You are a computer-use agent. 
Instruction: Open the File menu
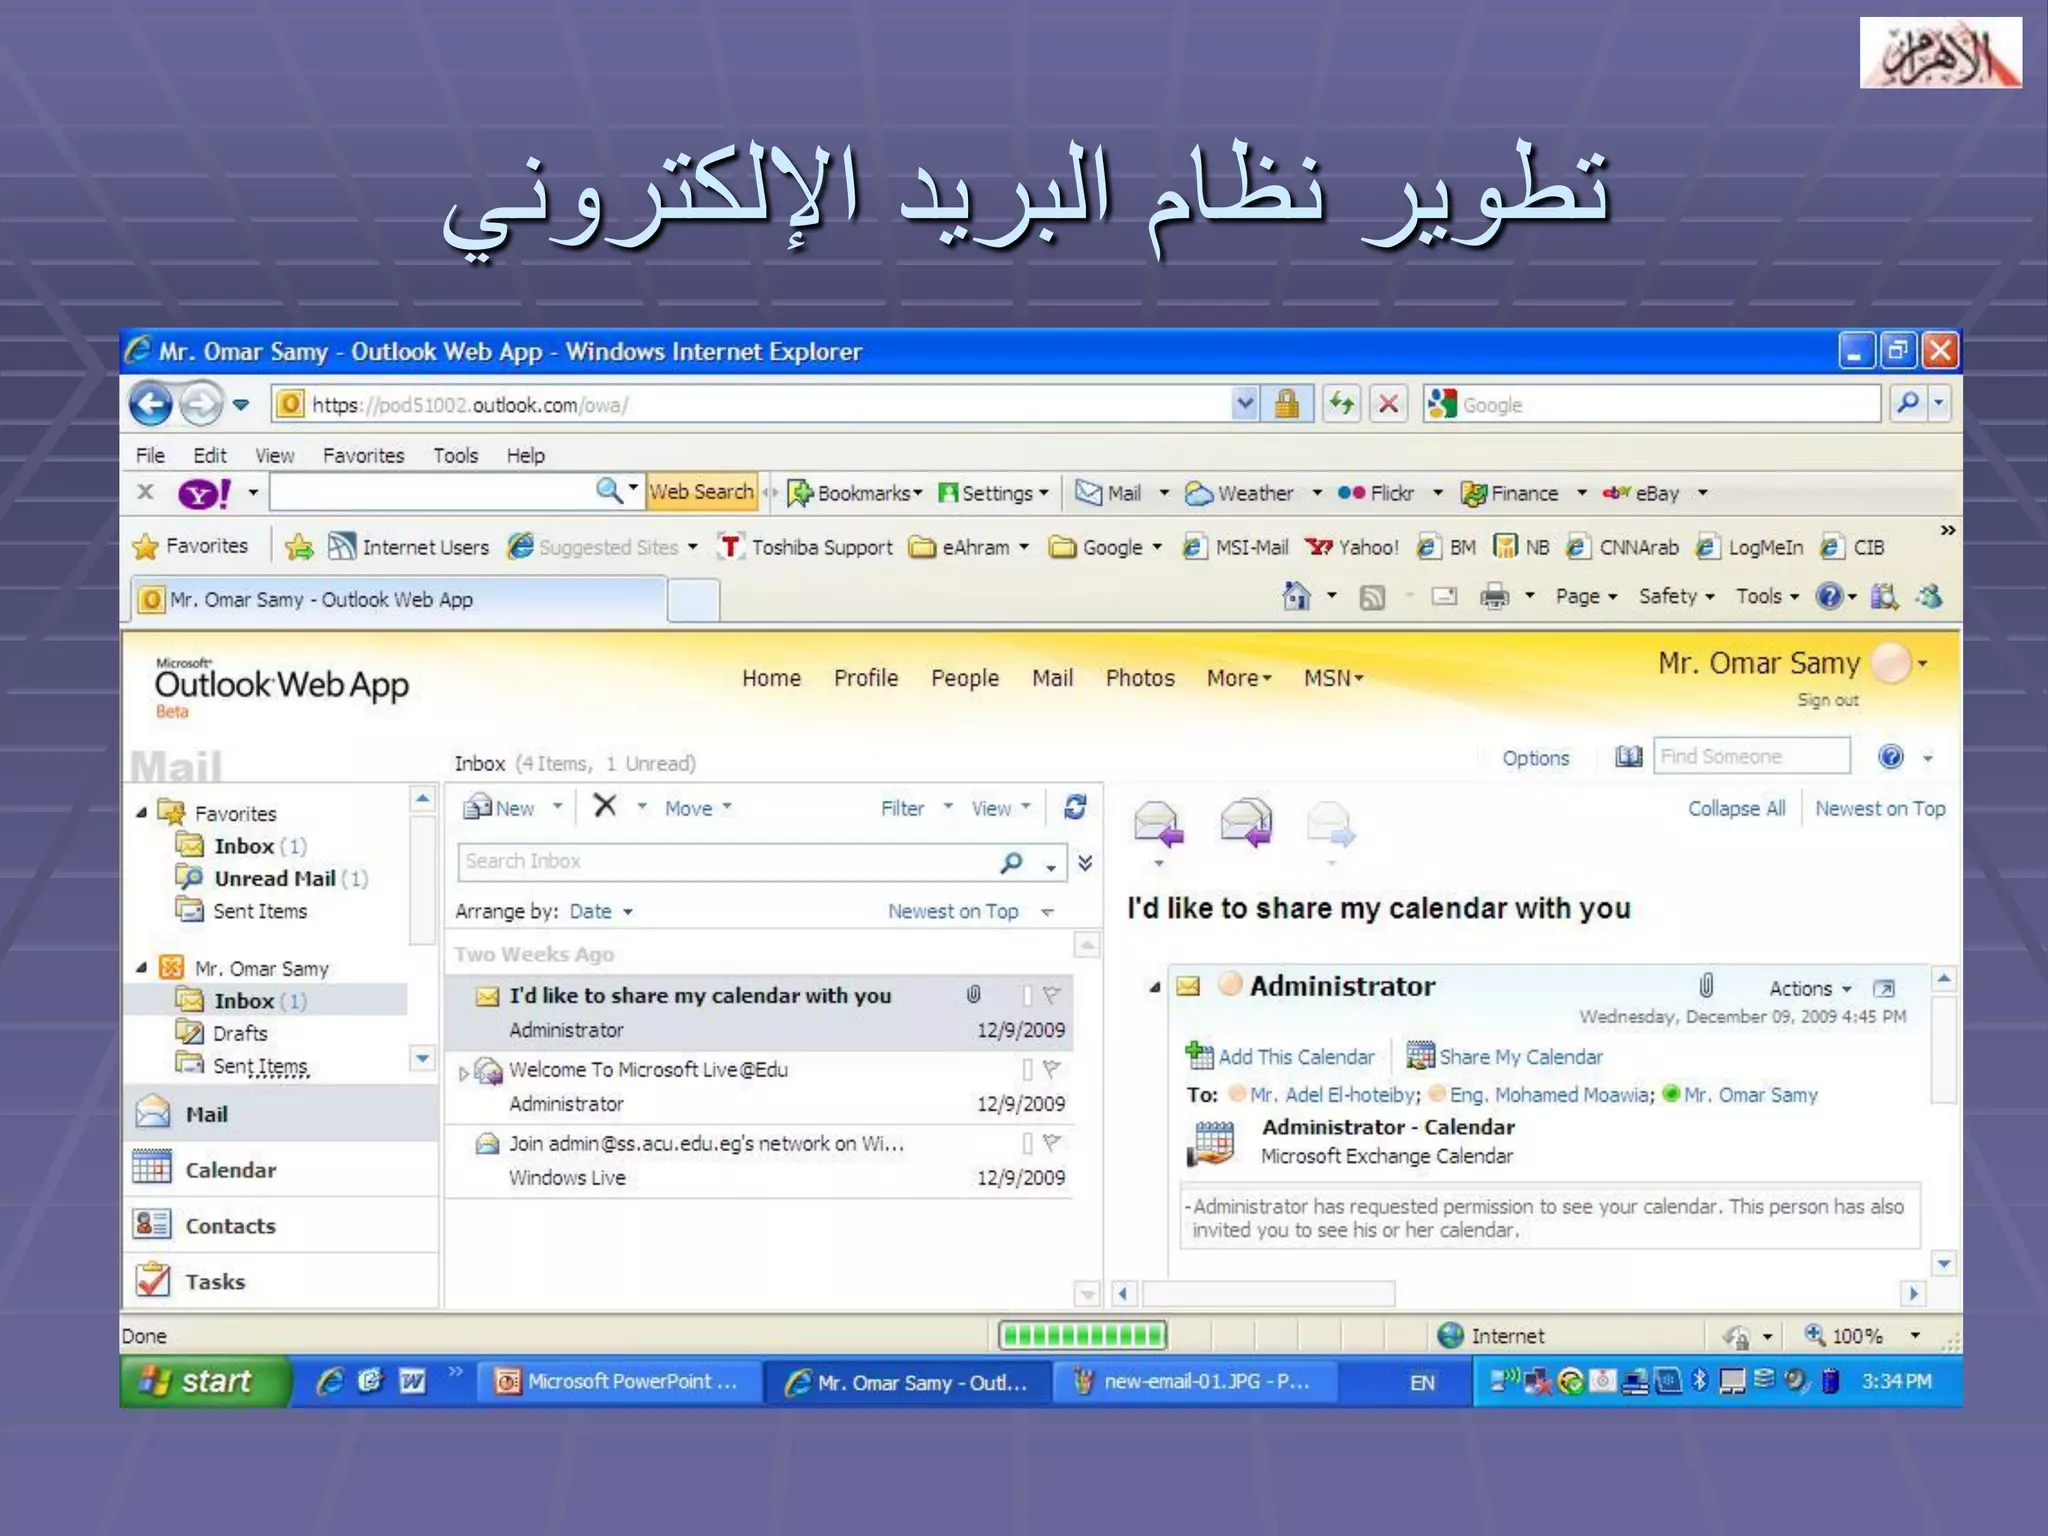click(x=150, y=455)
